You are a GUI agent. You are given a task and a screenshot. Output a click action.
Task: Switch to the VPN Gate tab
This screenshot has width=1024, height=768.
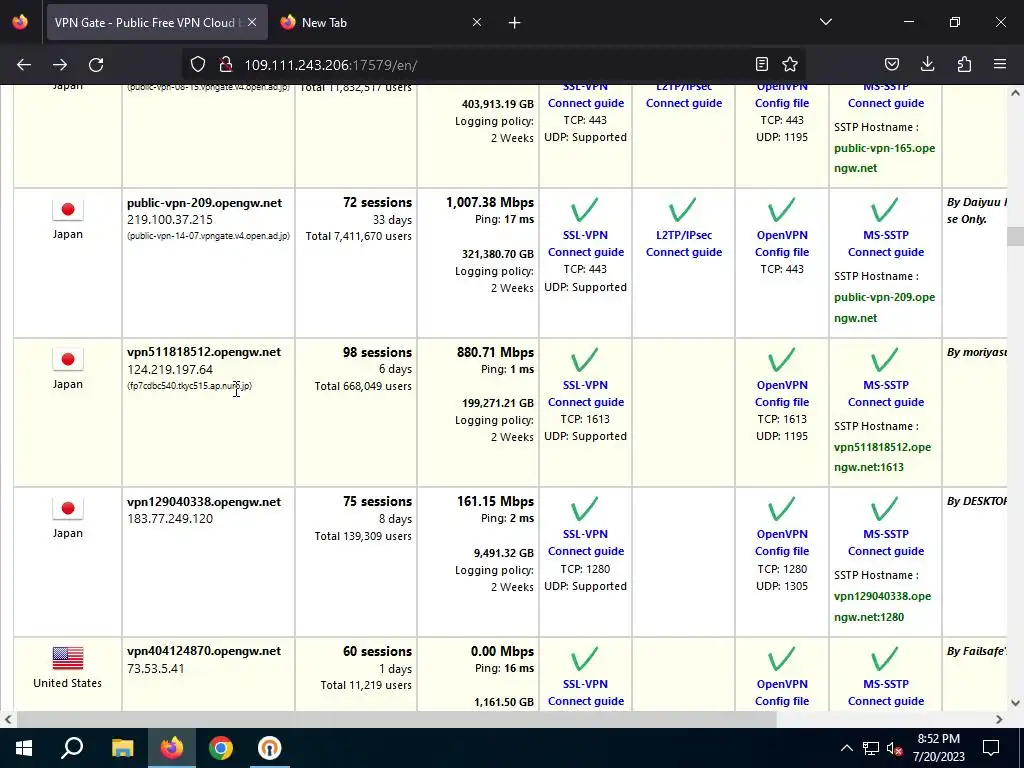[x=157, y=23]
